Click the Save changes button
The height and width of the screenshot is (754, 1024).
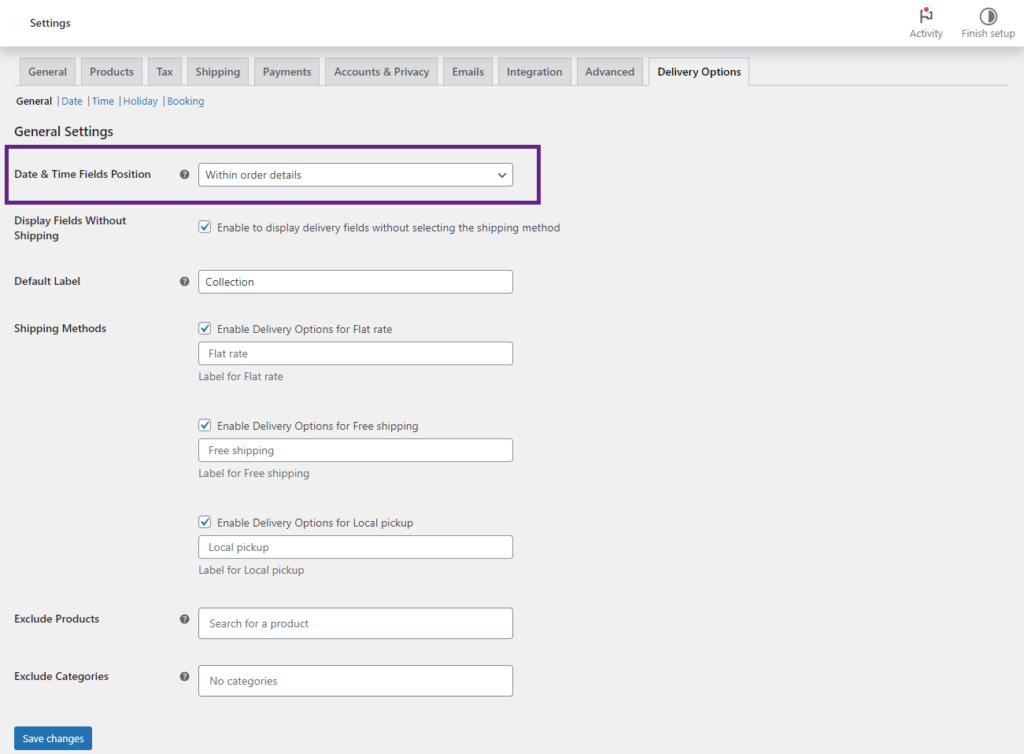point(53,738)
